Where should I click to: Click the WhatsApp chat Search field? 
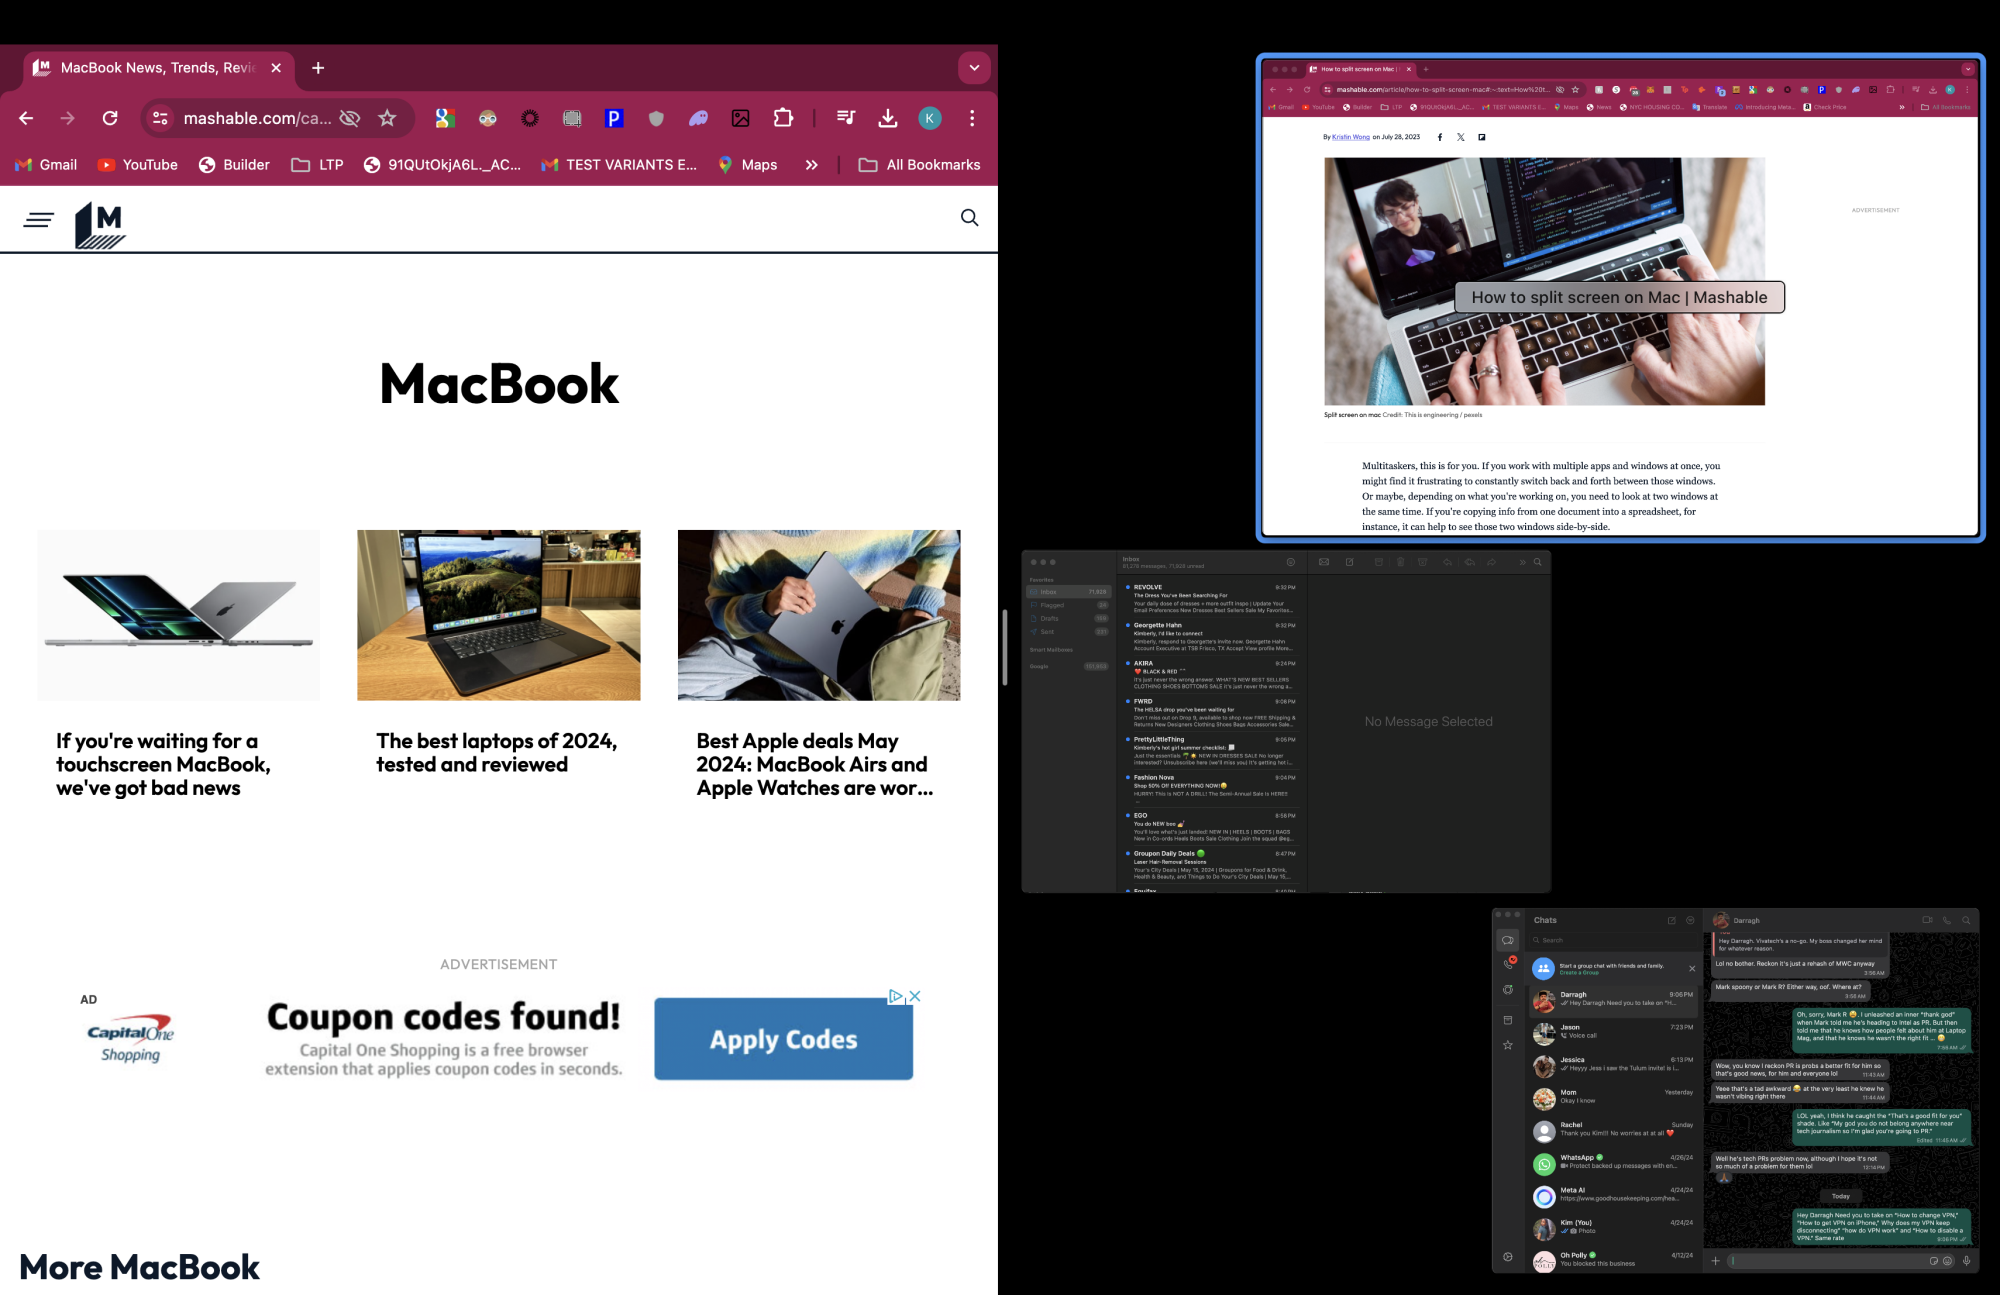coord(1612,940)
